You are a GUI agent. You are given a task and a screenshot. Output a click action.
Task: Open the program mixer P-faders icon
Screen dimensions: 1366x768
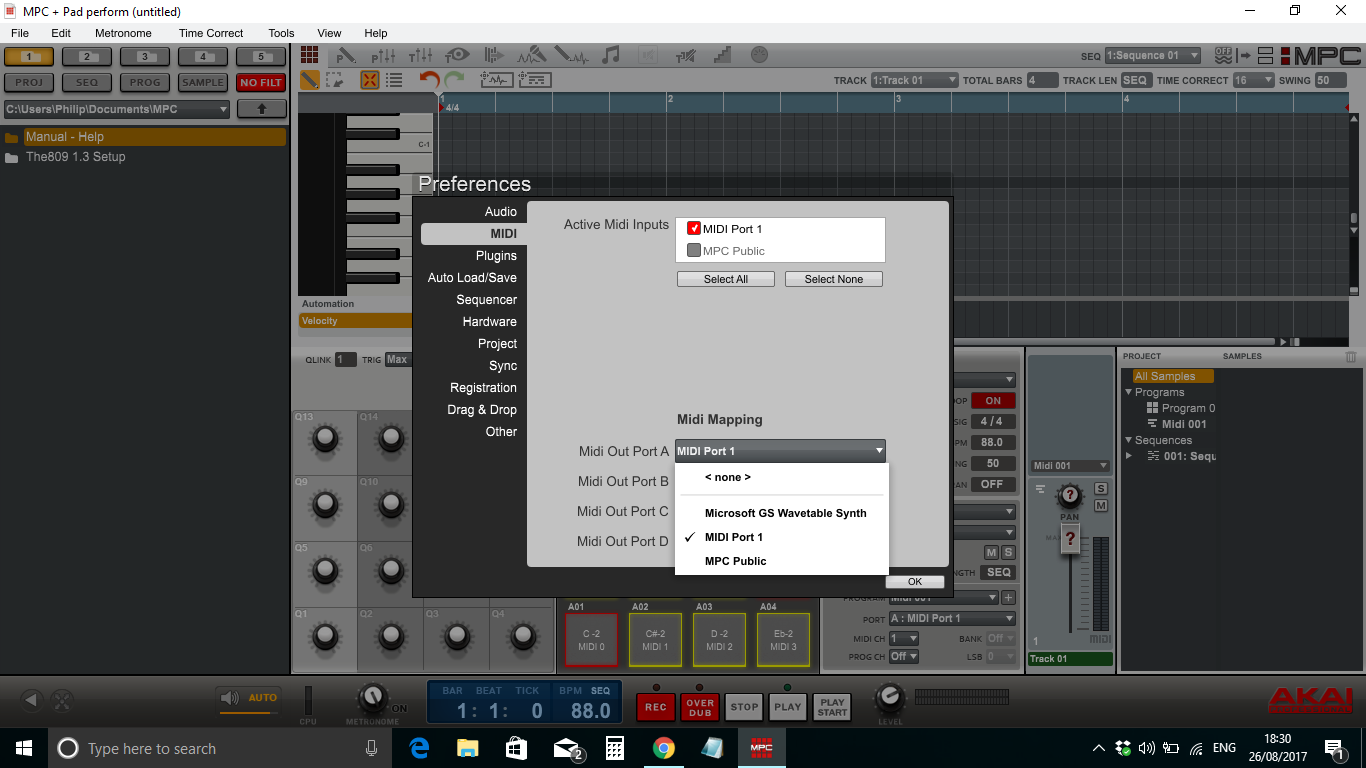point(383,55)
